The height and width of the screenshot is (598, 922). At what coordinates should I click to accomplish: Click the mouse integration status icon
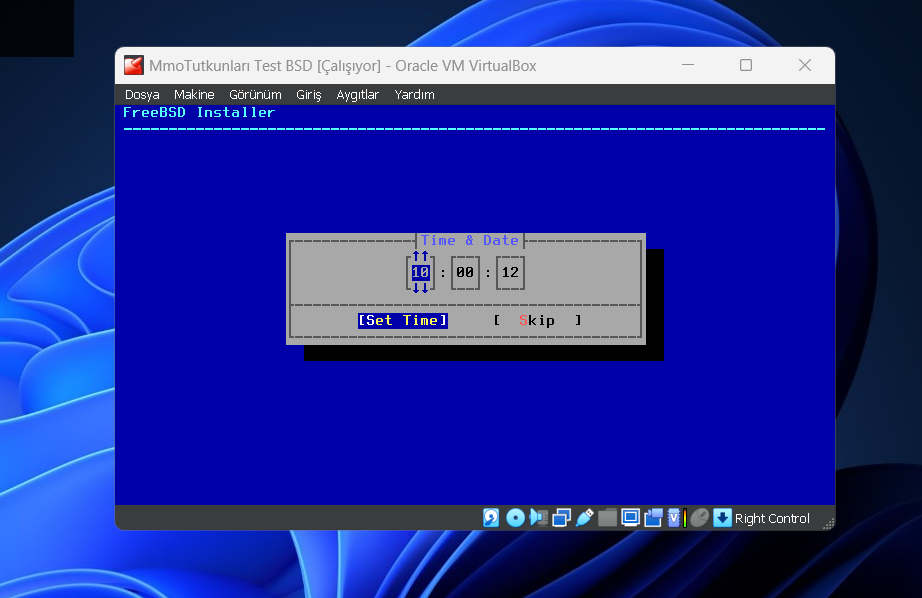(x=700, y=518)
